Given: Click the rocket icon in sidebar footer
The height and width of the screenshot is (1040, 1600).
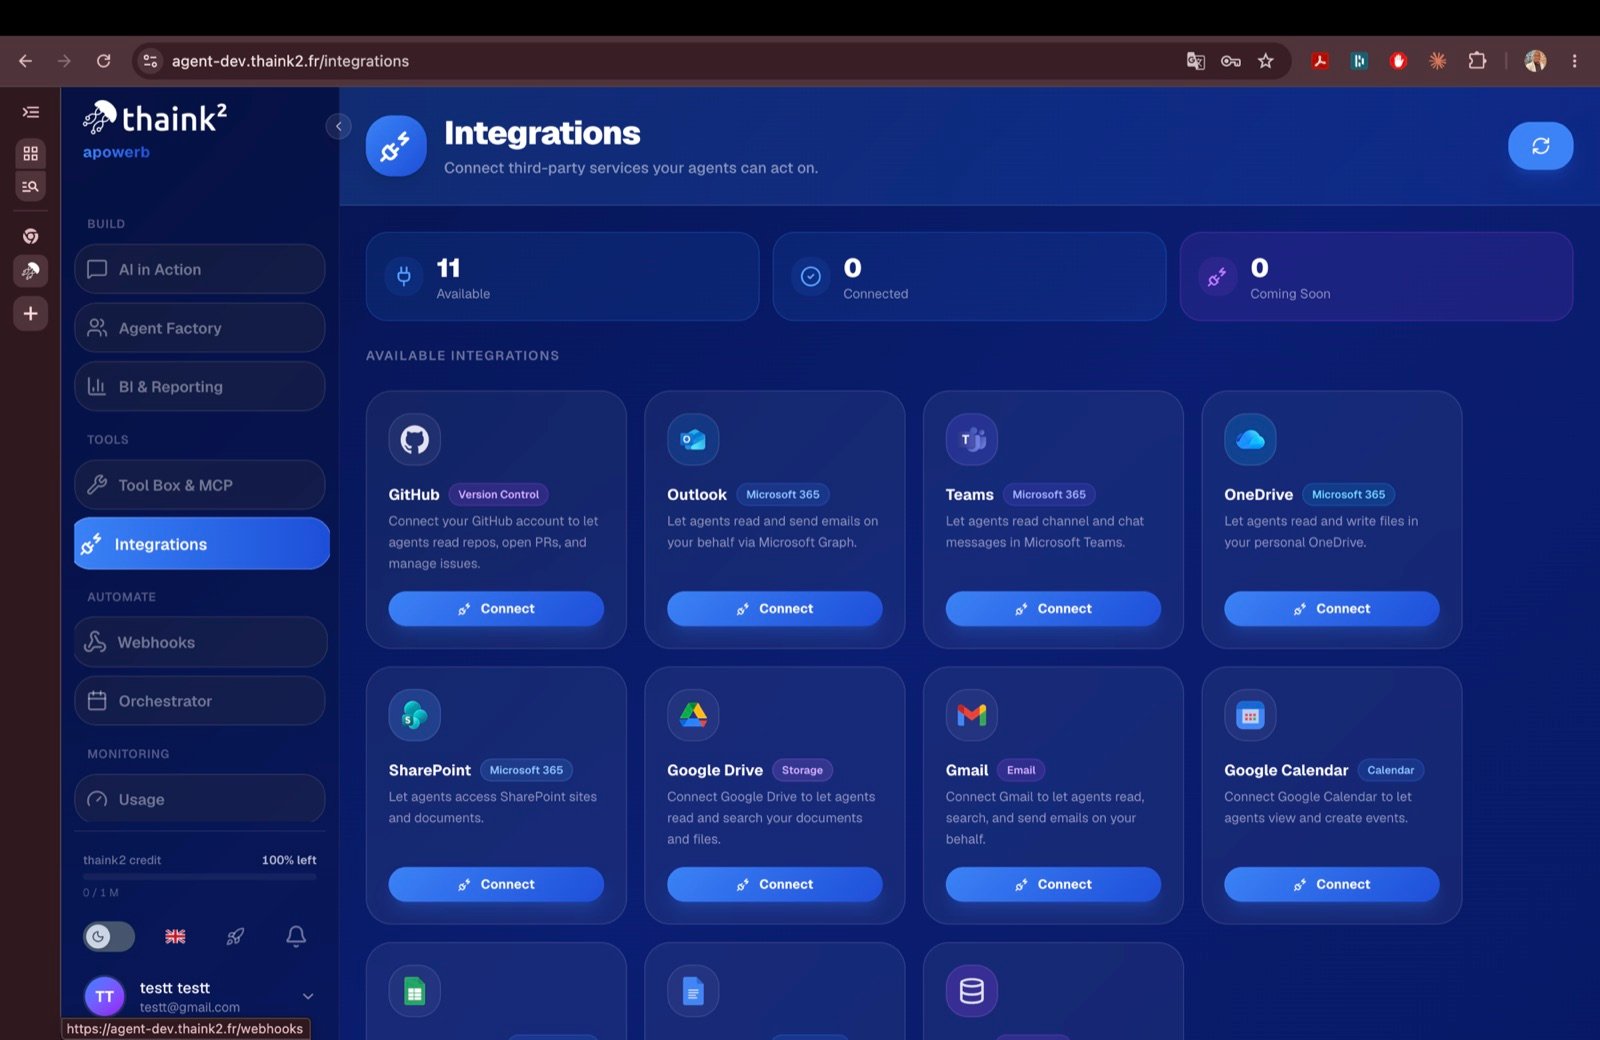Looking at the screenshot, I should [235, 936].
